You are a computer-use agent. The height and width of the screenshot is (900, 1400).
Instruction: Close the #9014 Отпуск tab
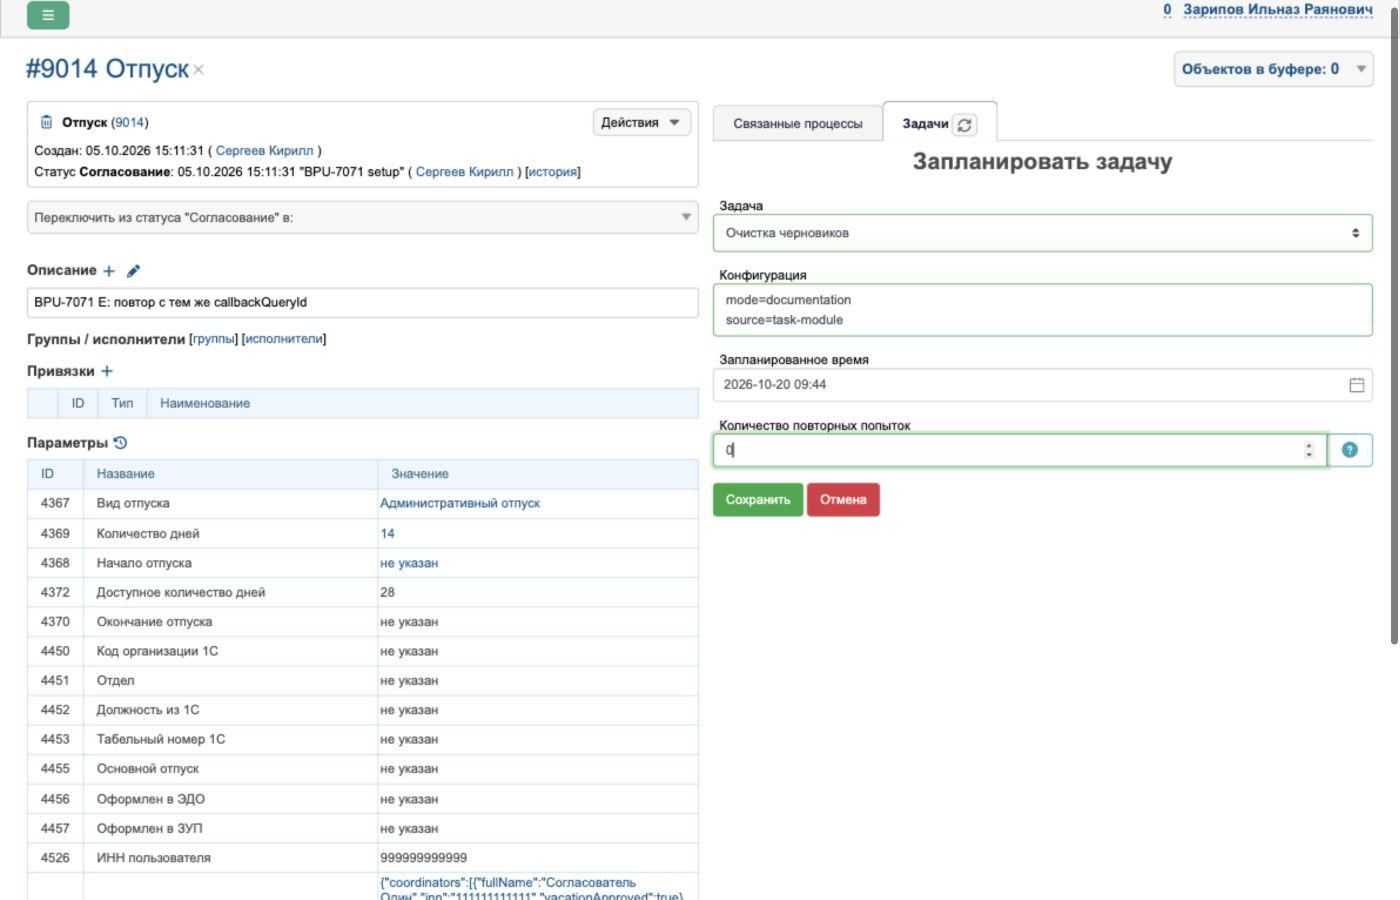199,70
